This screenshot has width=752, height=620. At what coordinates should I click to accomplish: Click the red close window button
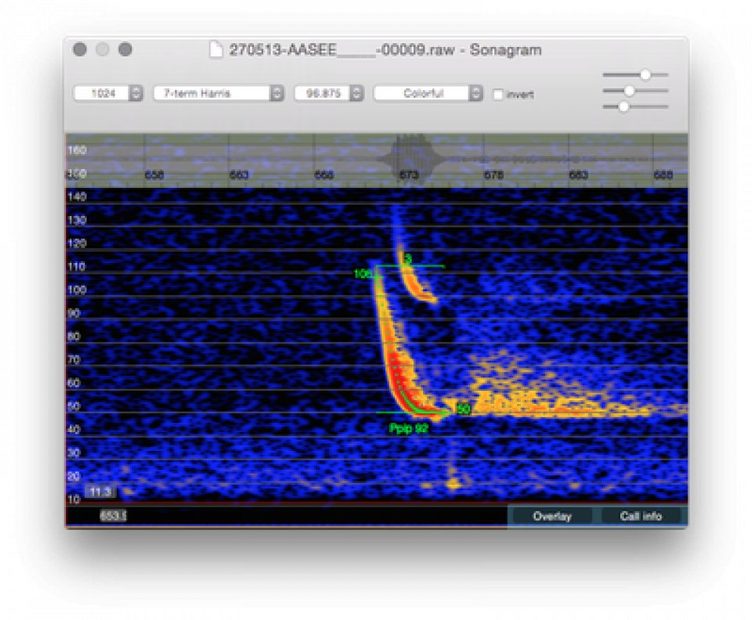tap(79, 49)
